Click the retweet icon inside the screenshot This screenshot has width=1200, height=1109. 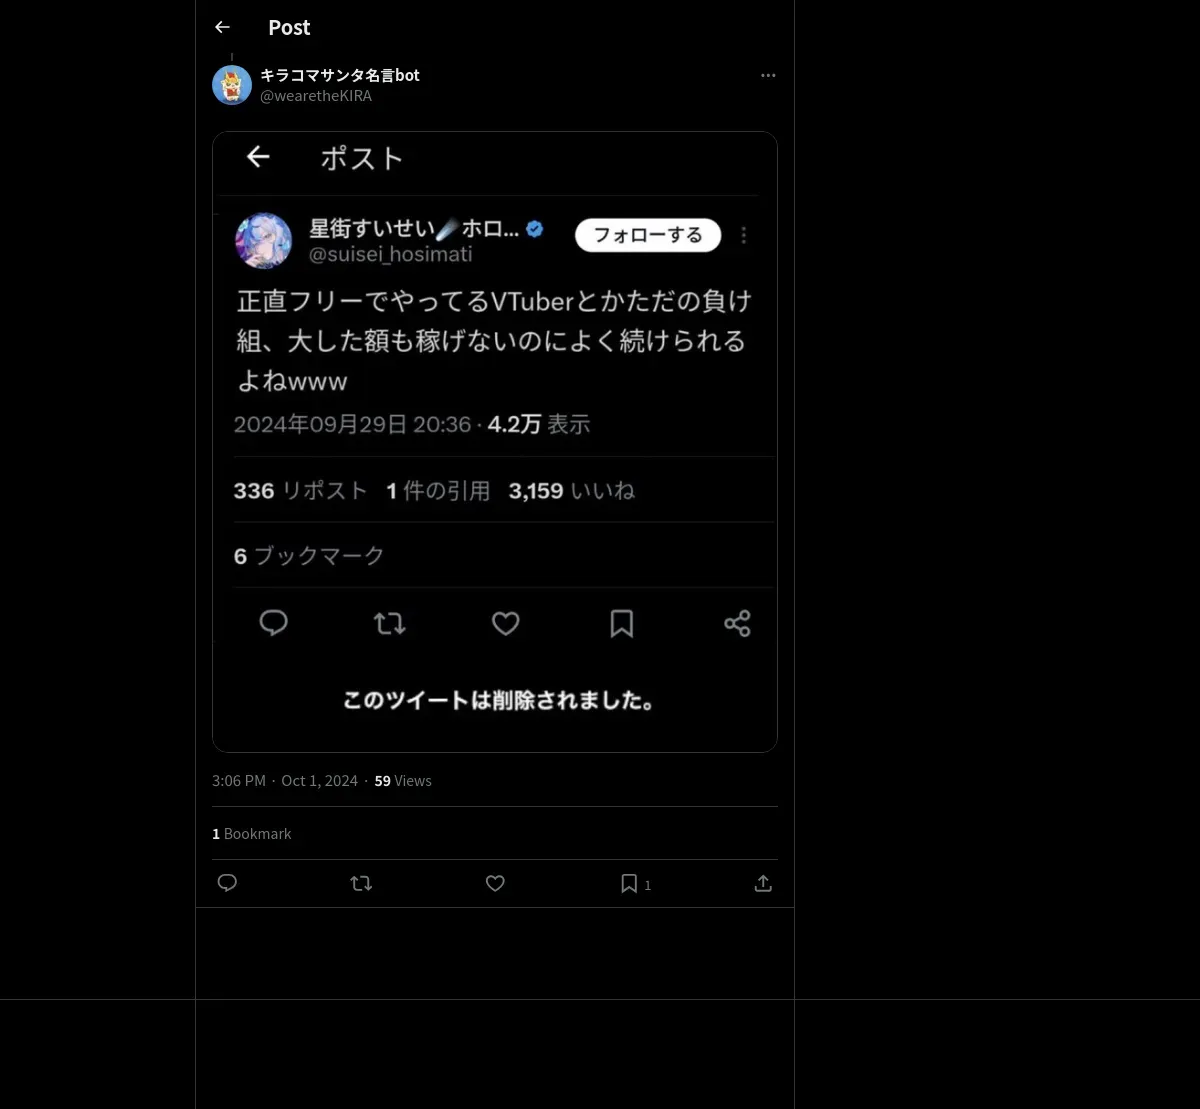(x=389, y=624)
